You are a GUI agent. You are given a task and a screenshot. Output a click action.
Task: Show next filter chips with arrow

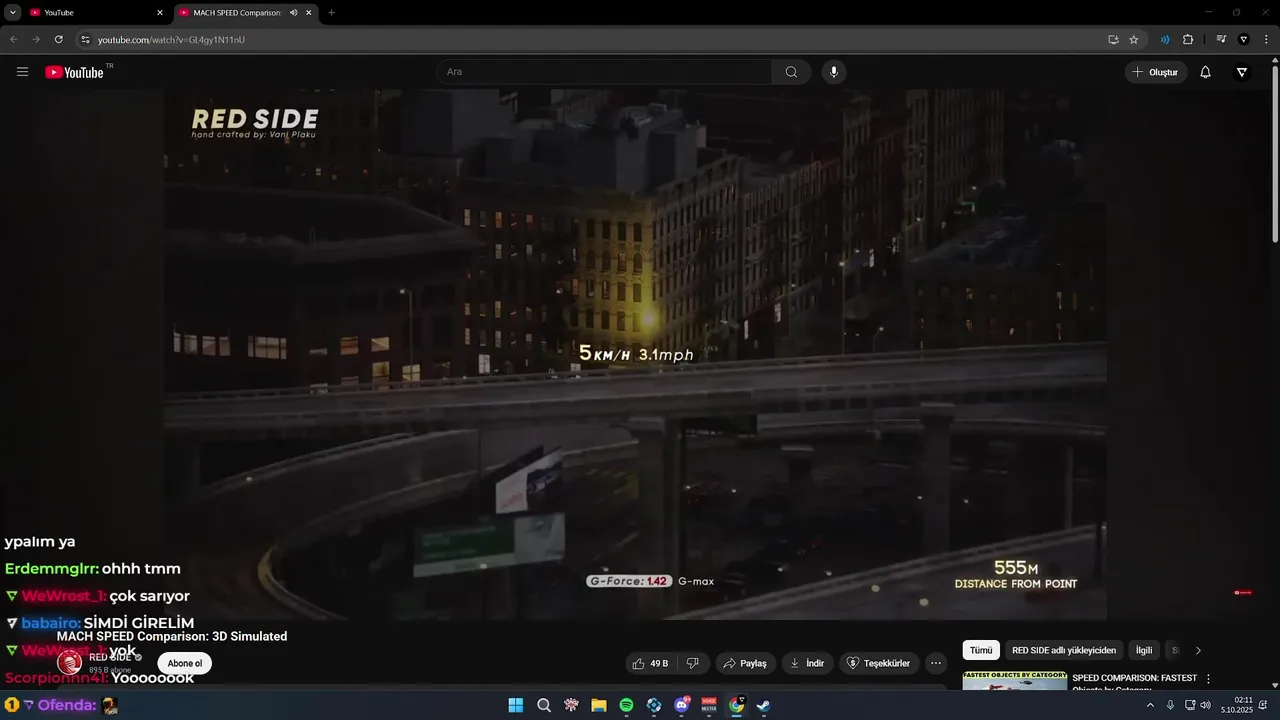tap(1198, 650)
